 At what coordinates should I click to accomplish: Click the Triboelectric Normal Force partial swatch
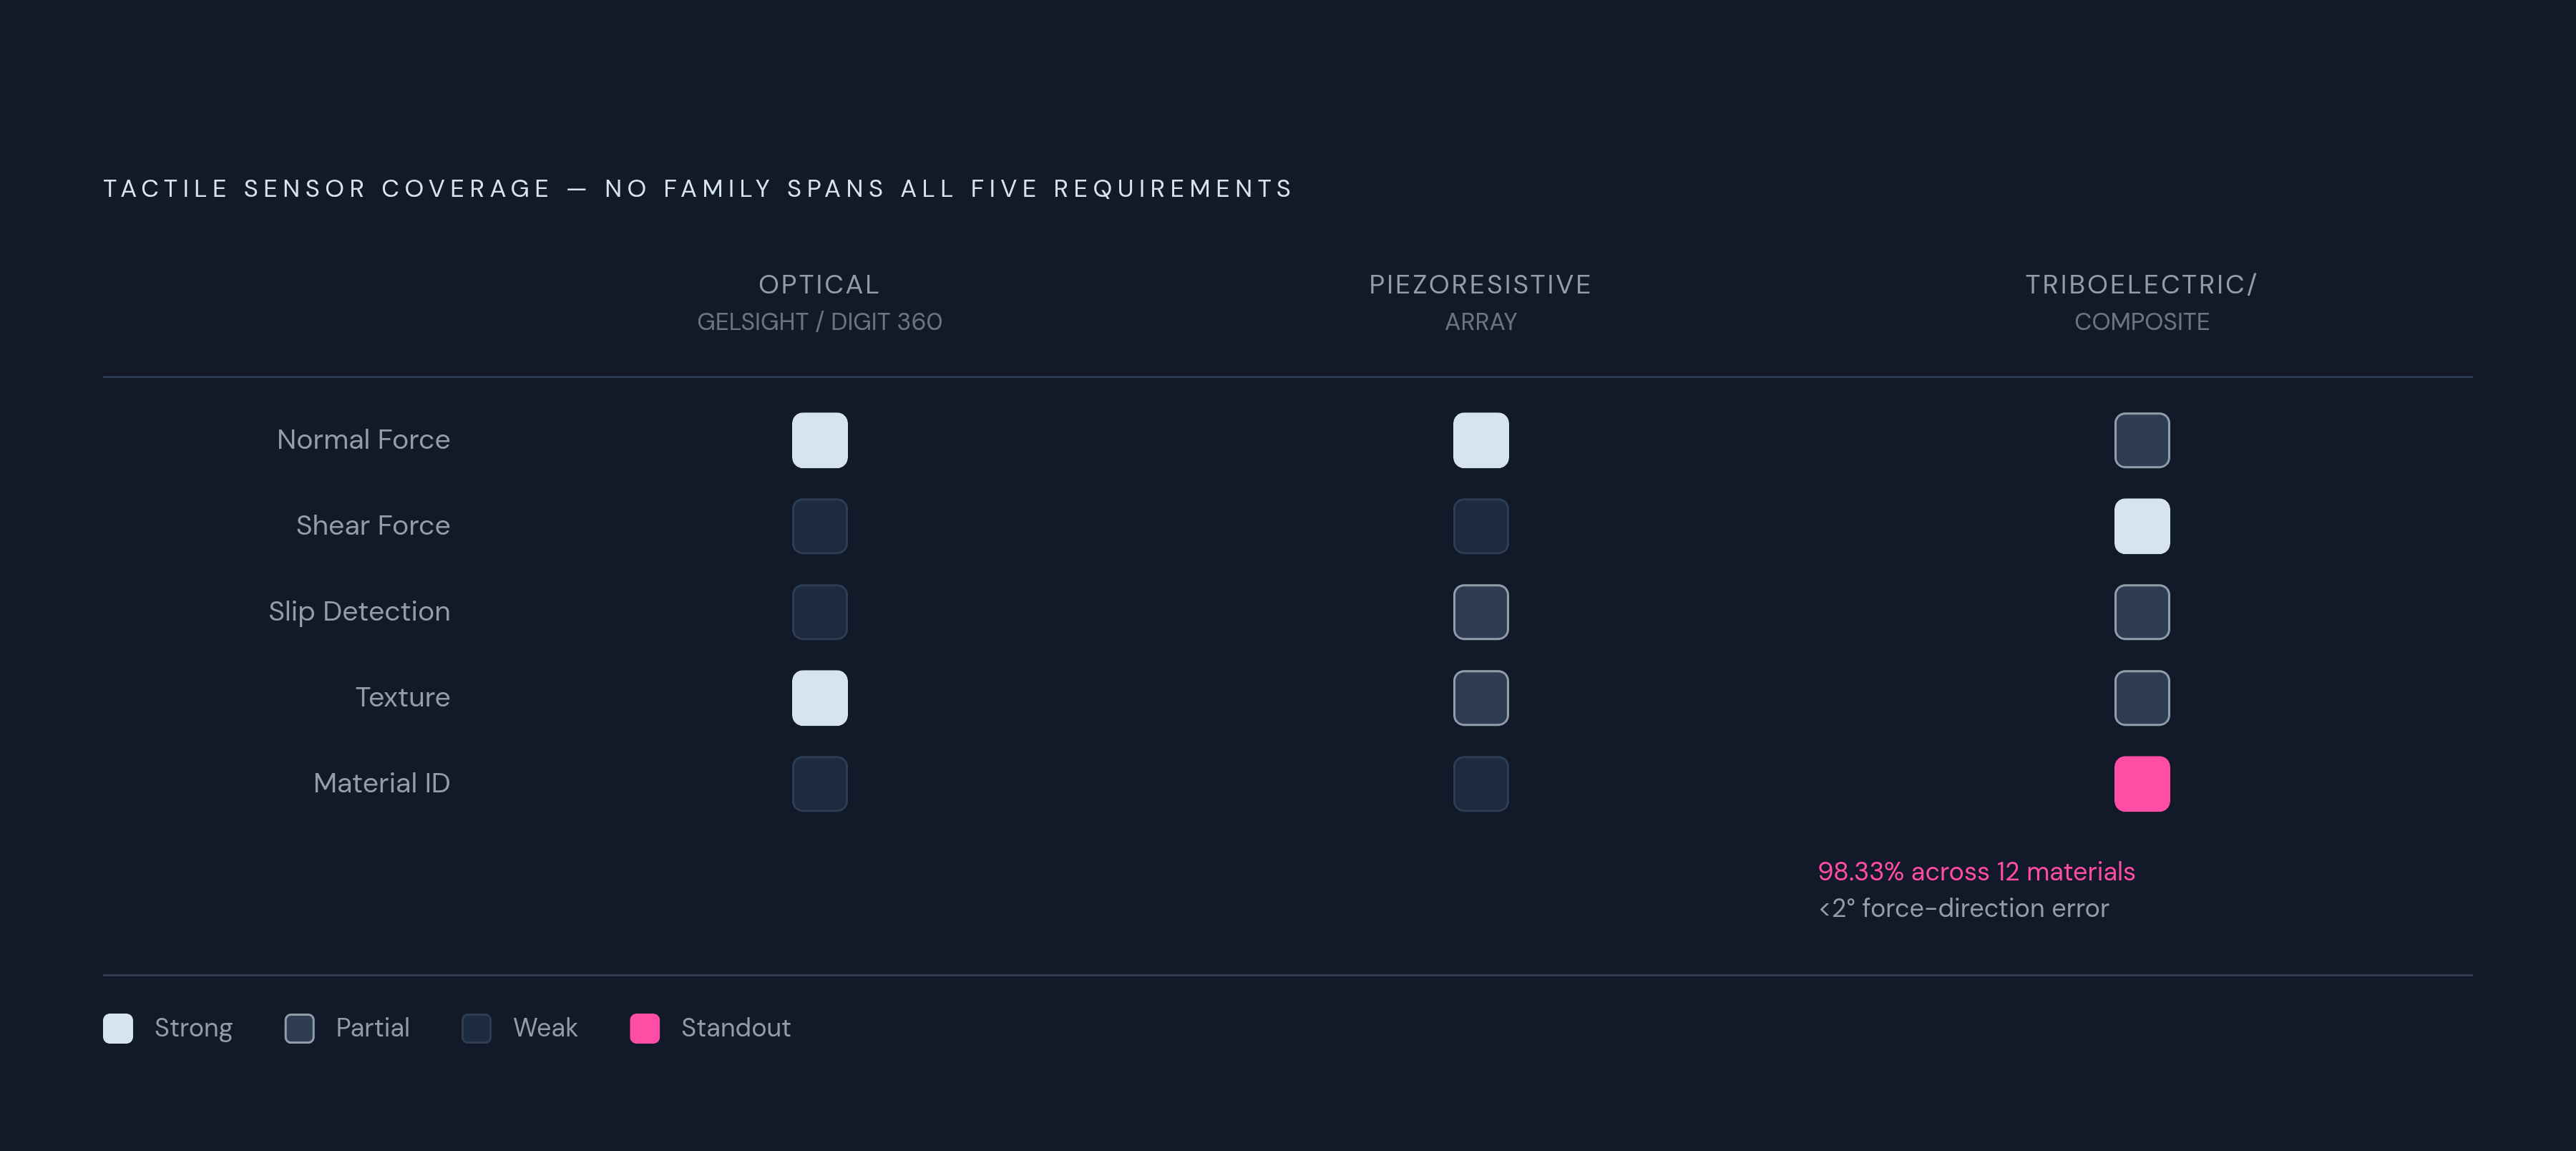tap(2141, 440)
